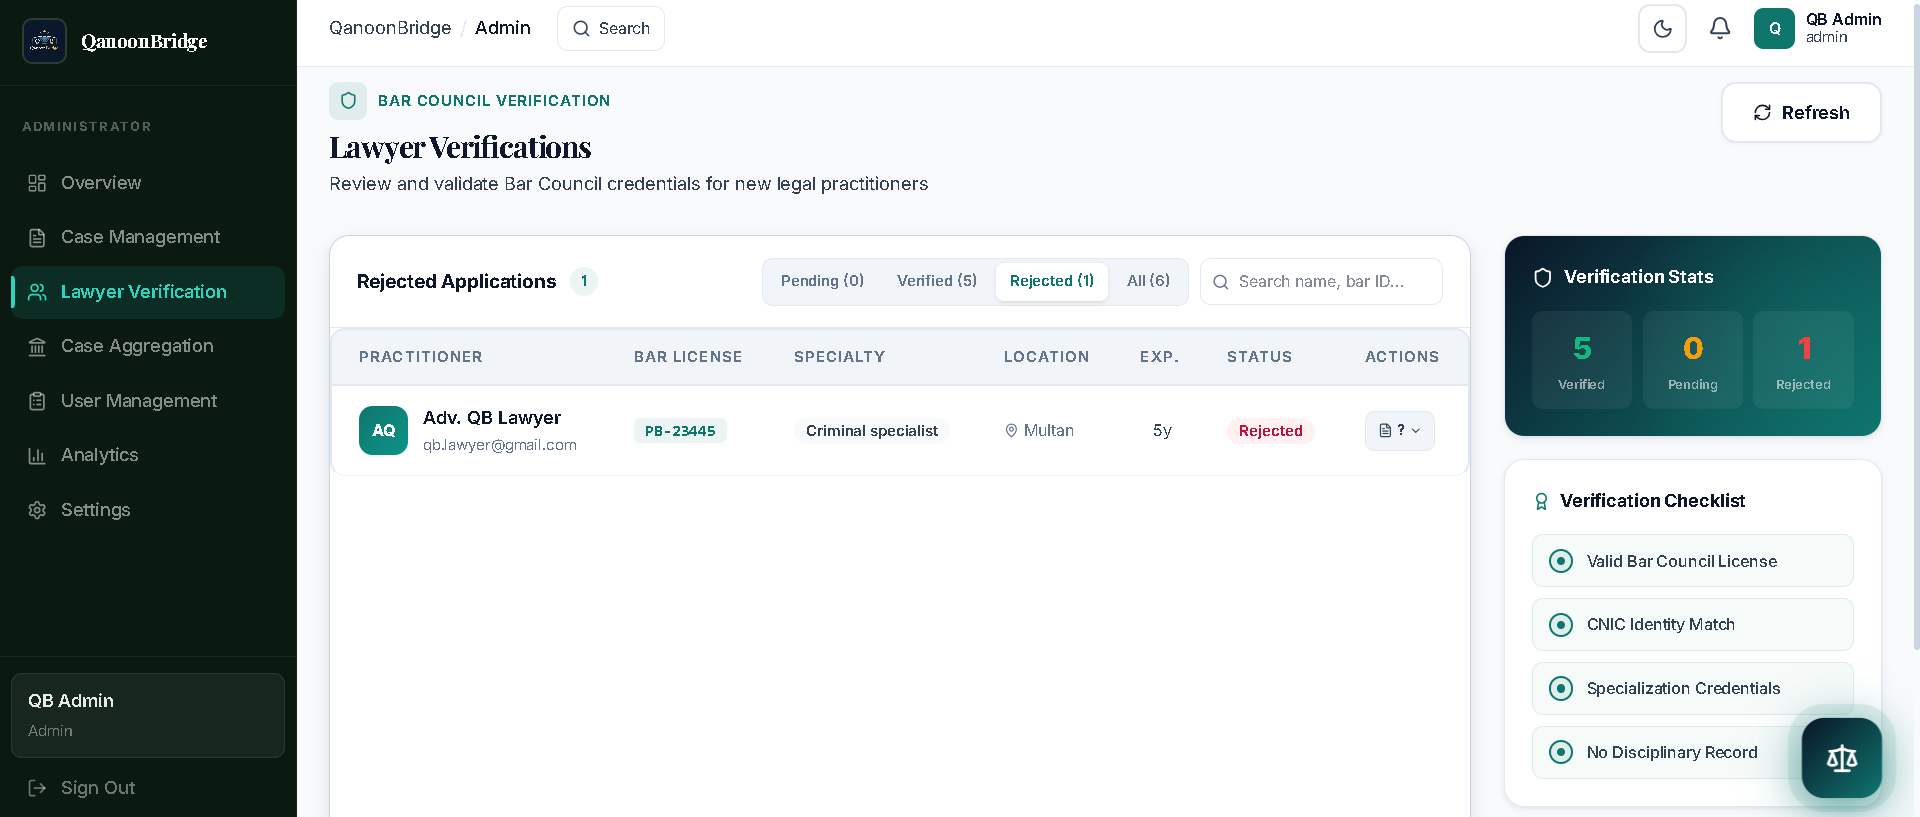
Task: Click the Specialty column header
Action: (x=839, y=357)
